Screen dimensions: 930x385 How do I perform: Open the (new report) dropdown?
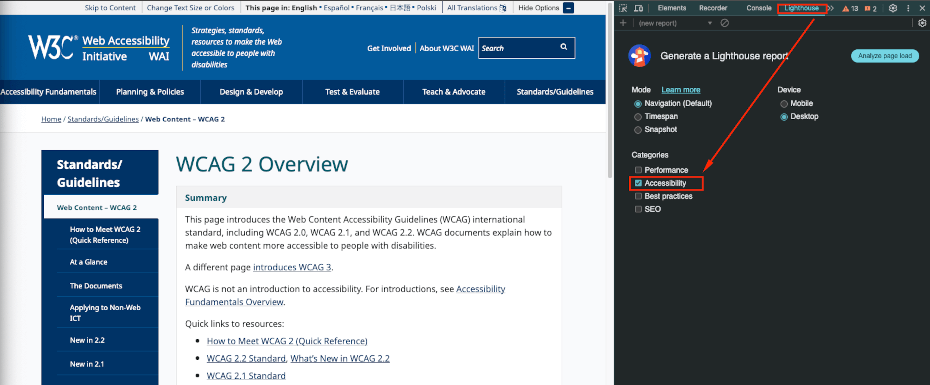(674, 23)
